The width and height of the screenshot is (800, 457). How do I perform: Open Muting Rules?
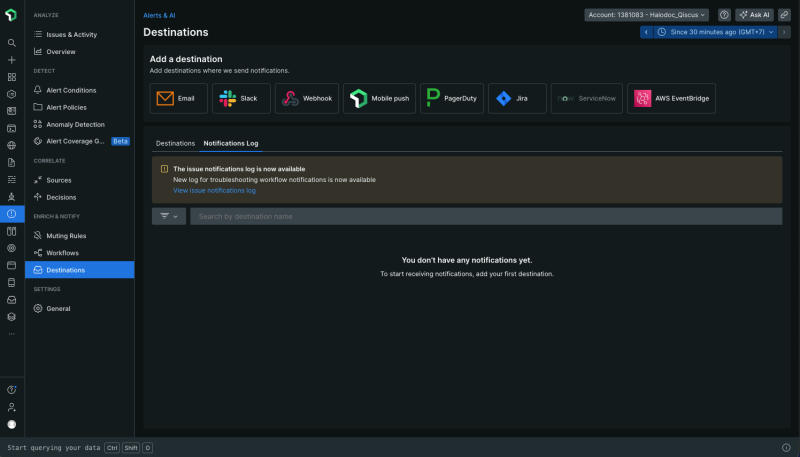80,236
